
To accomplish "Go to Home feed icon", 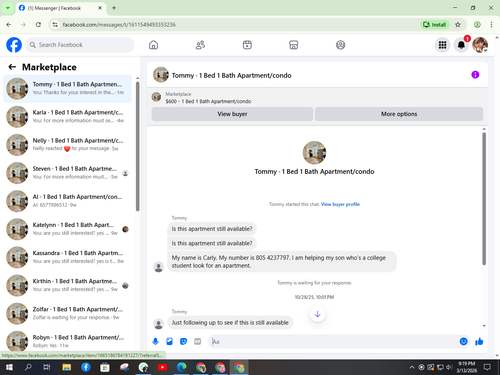I will click(x=153, y=45).
